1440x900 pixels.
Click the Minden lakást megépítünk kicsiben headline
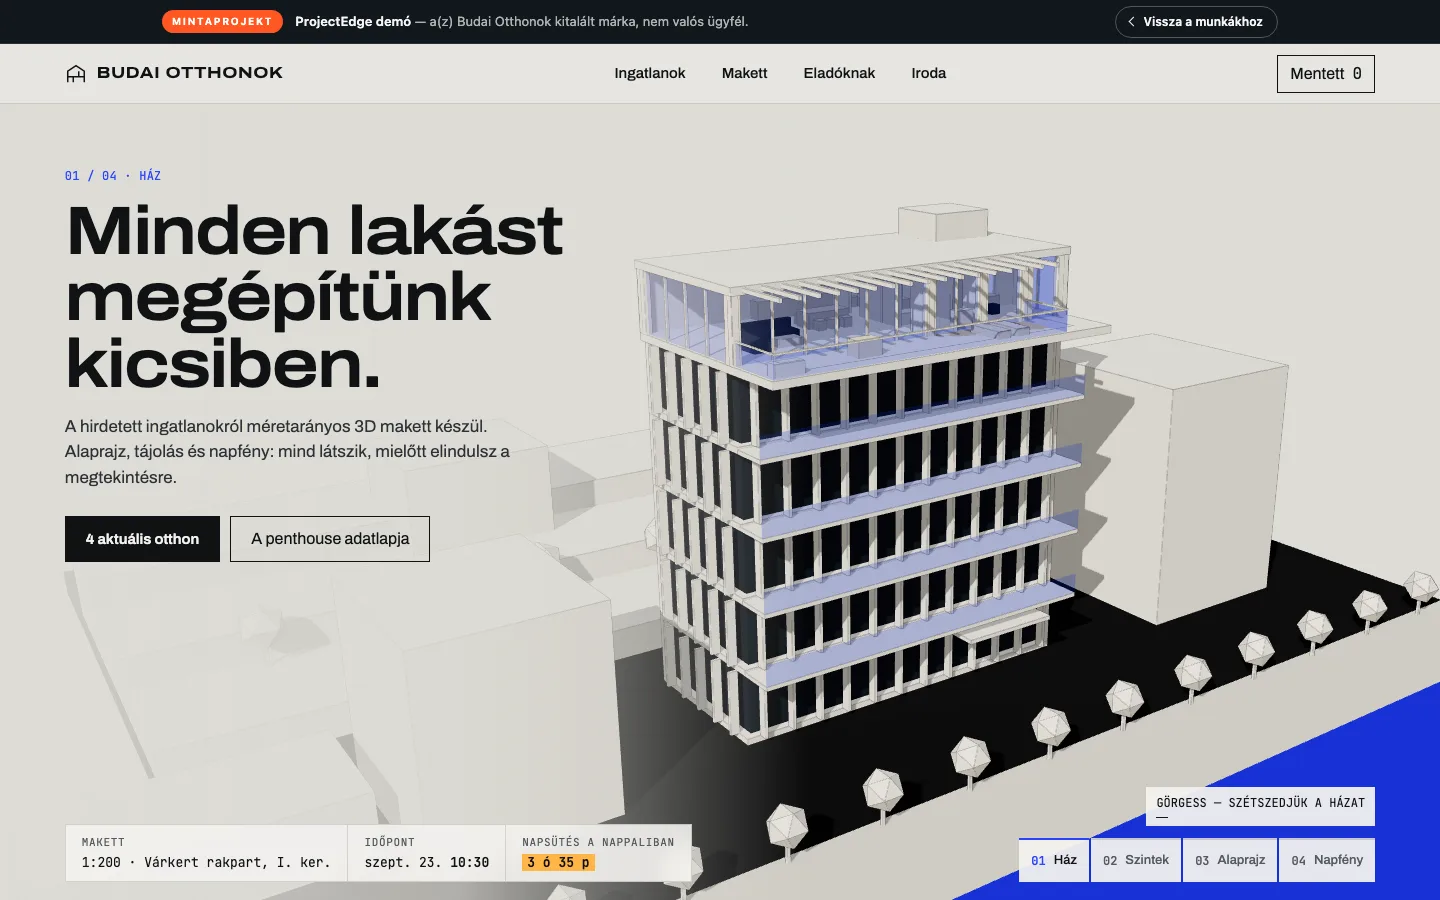315,296
